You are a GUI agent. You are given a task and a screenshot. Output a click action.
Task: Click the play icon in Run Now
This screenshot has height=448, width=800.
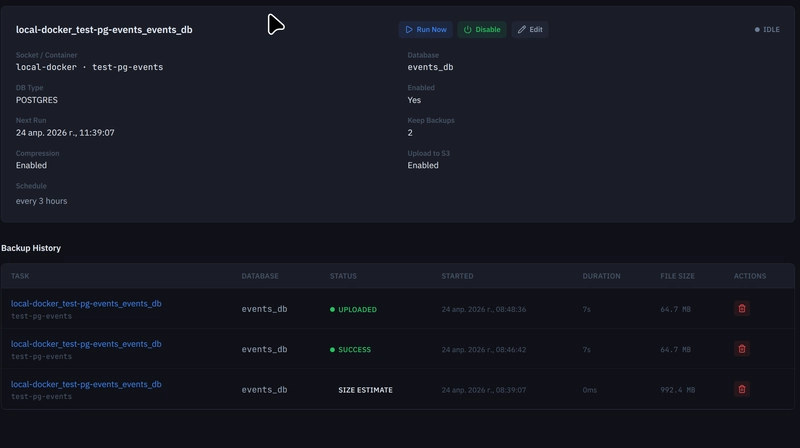409,30
